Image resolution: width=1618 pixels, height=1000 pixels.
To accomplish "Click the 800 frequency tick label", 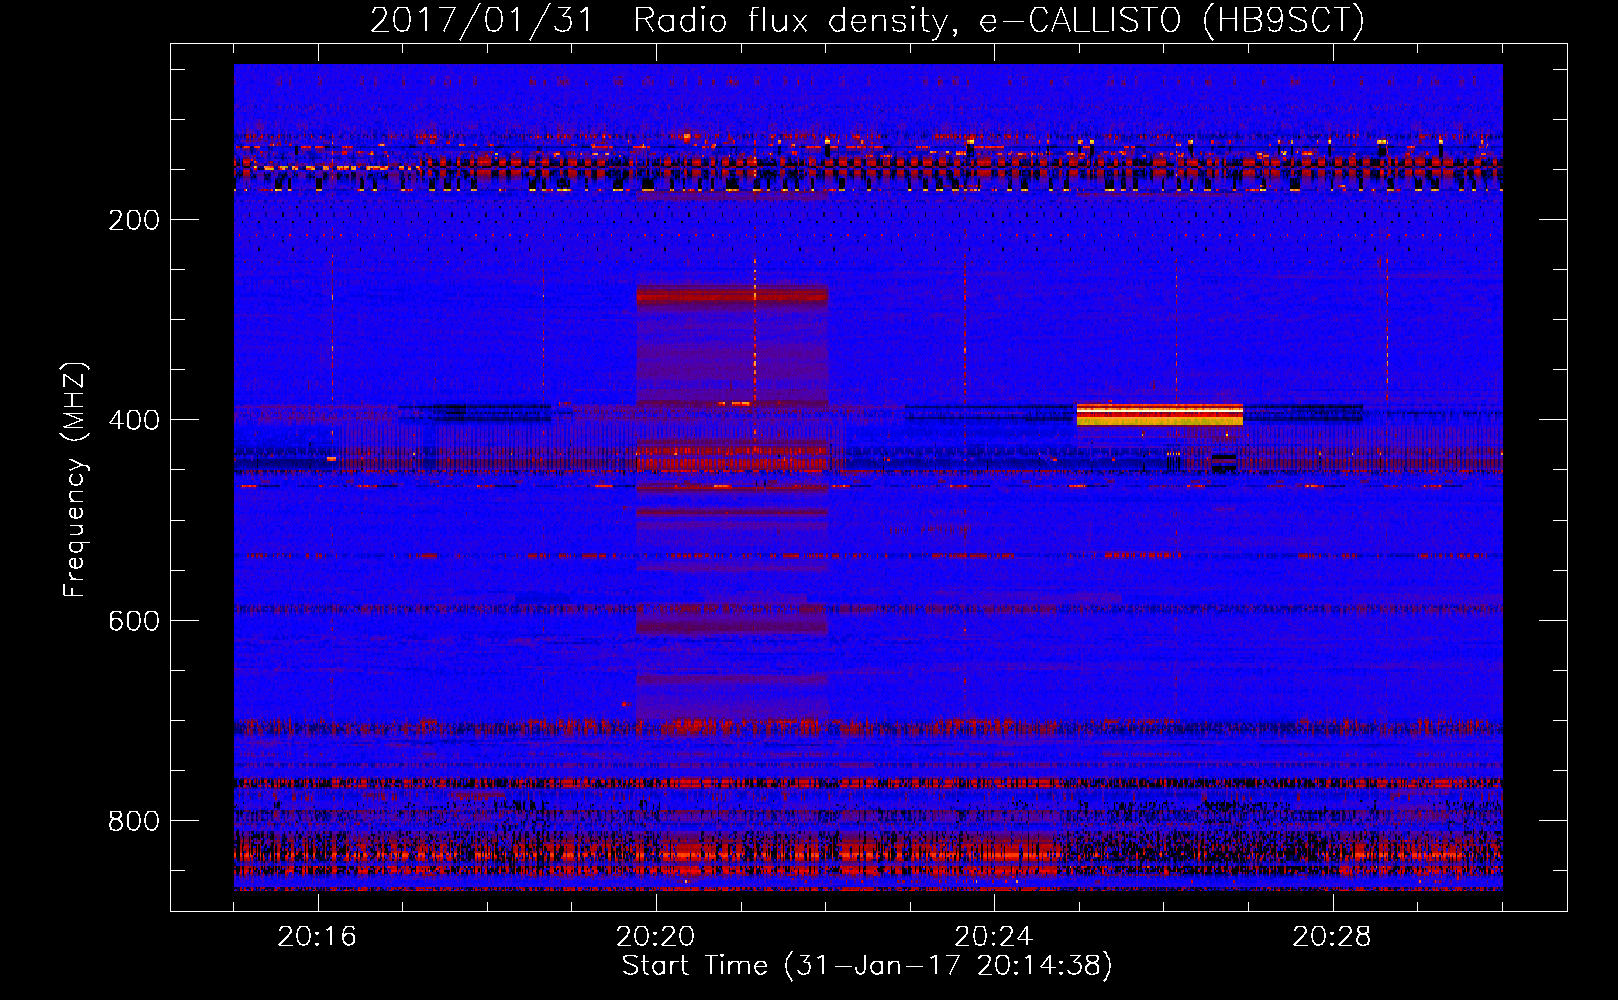I will point(133,821).
